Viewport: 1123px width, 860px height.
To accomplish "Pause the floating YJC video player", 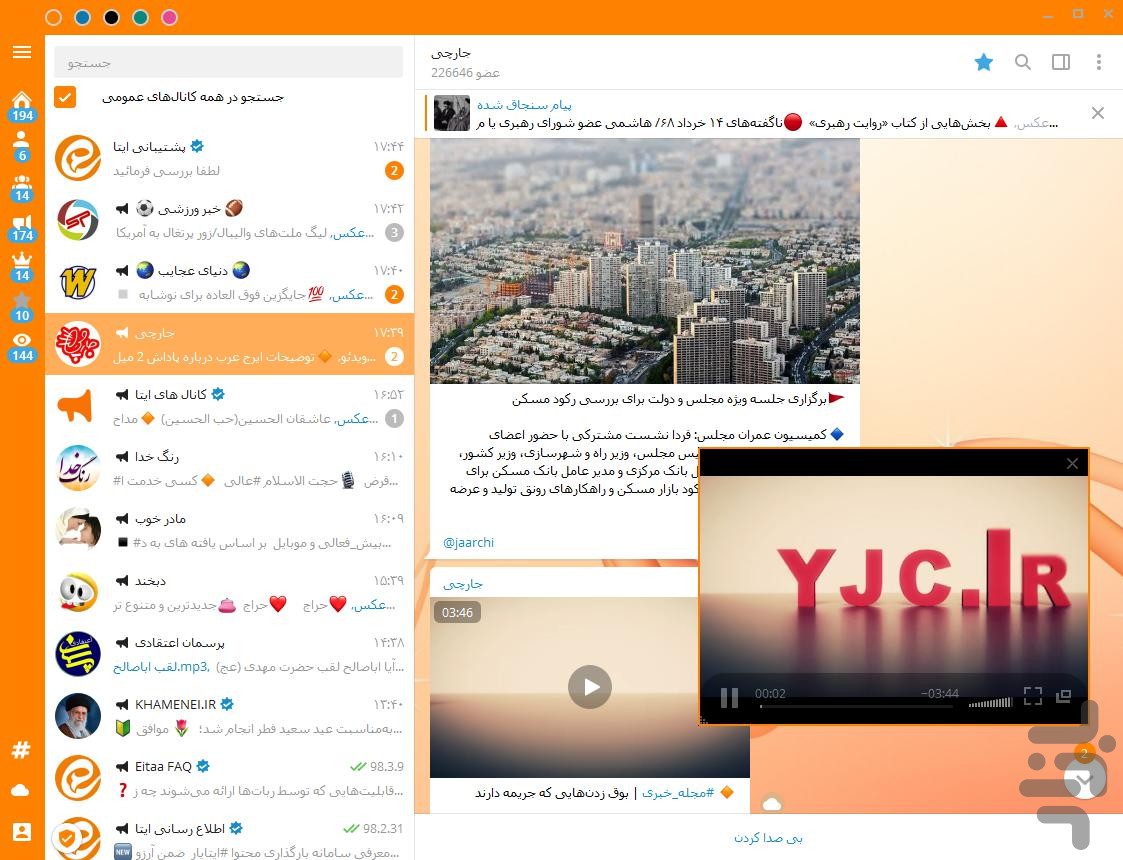I will point(729,697).
